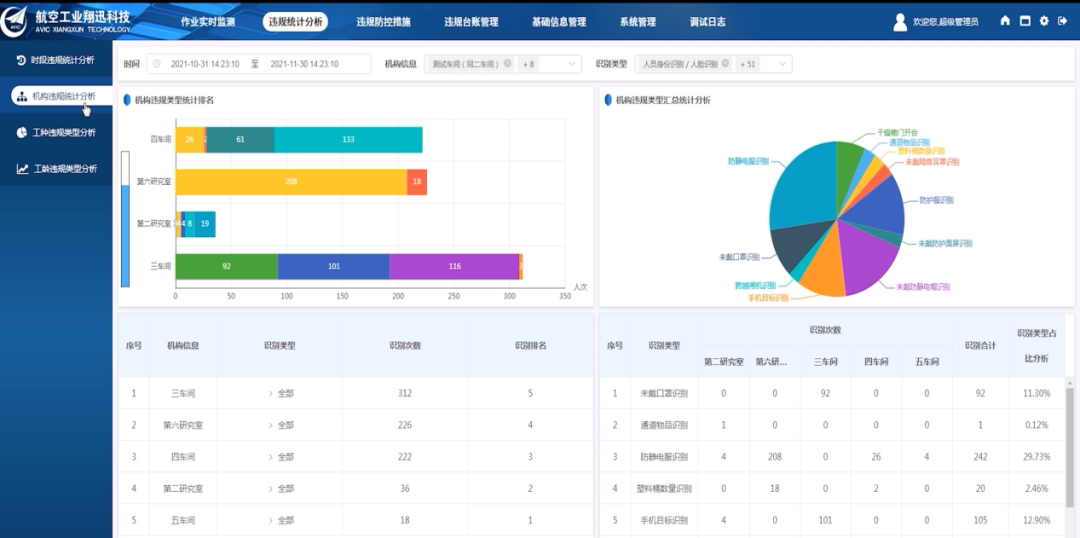
Task: Open the 识别类型 dropdown arrow
Action: (783, 64)
